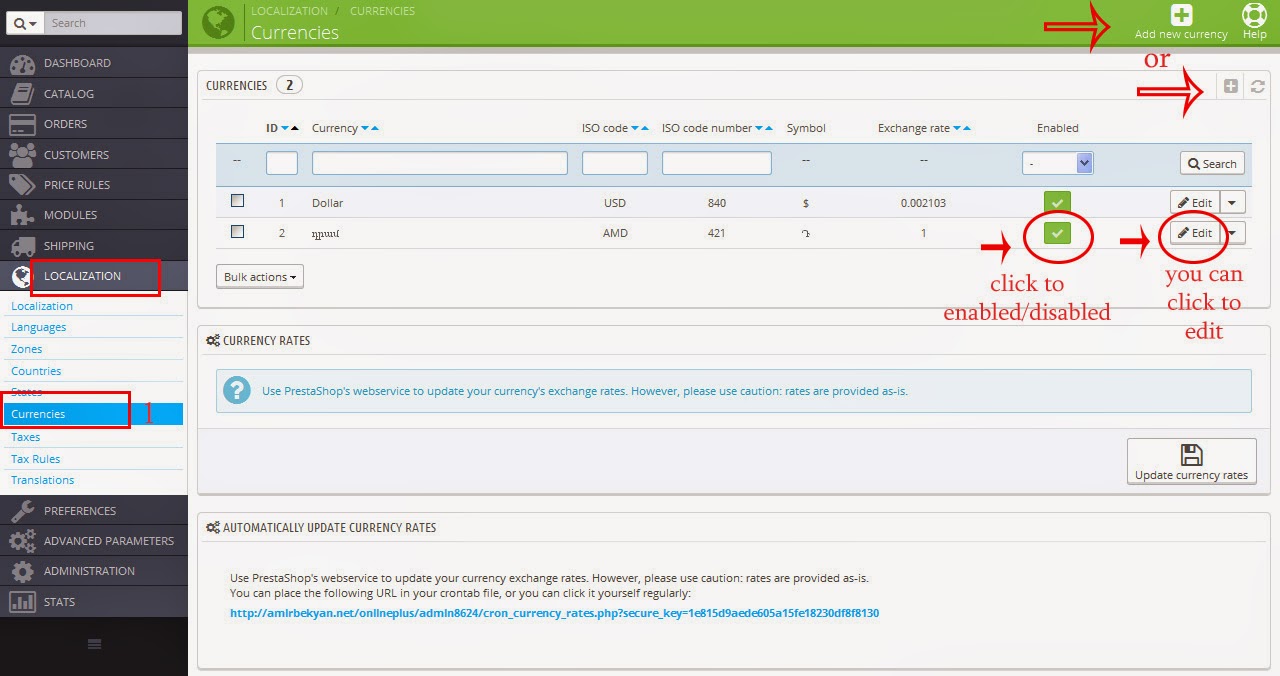Open the Dashboard menu
The width and height of the screenshot is (1280, 676).
point(94,63)
